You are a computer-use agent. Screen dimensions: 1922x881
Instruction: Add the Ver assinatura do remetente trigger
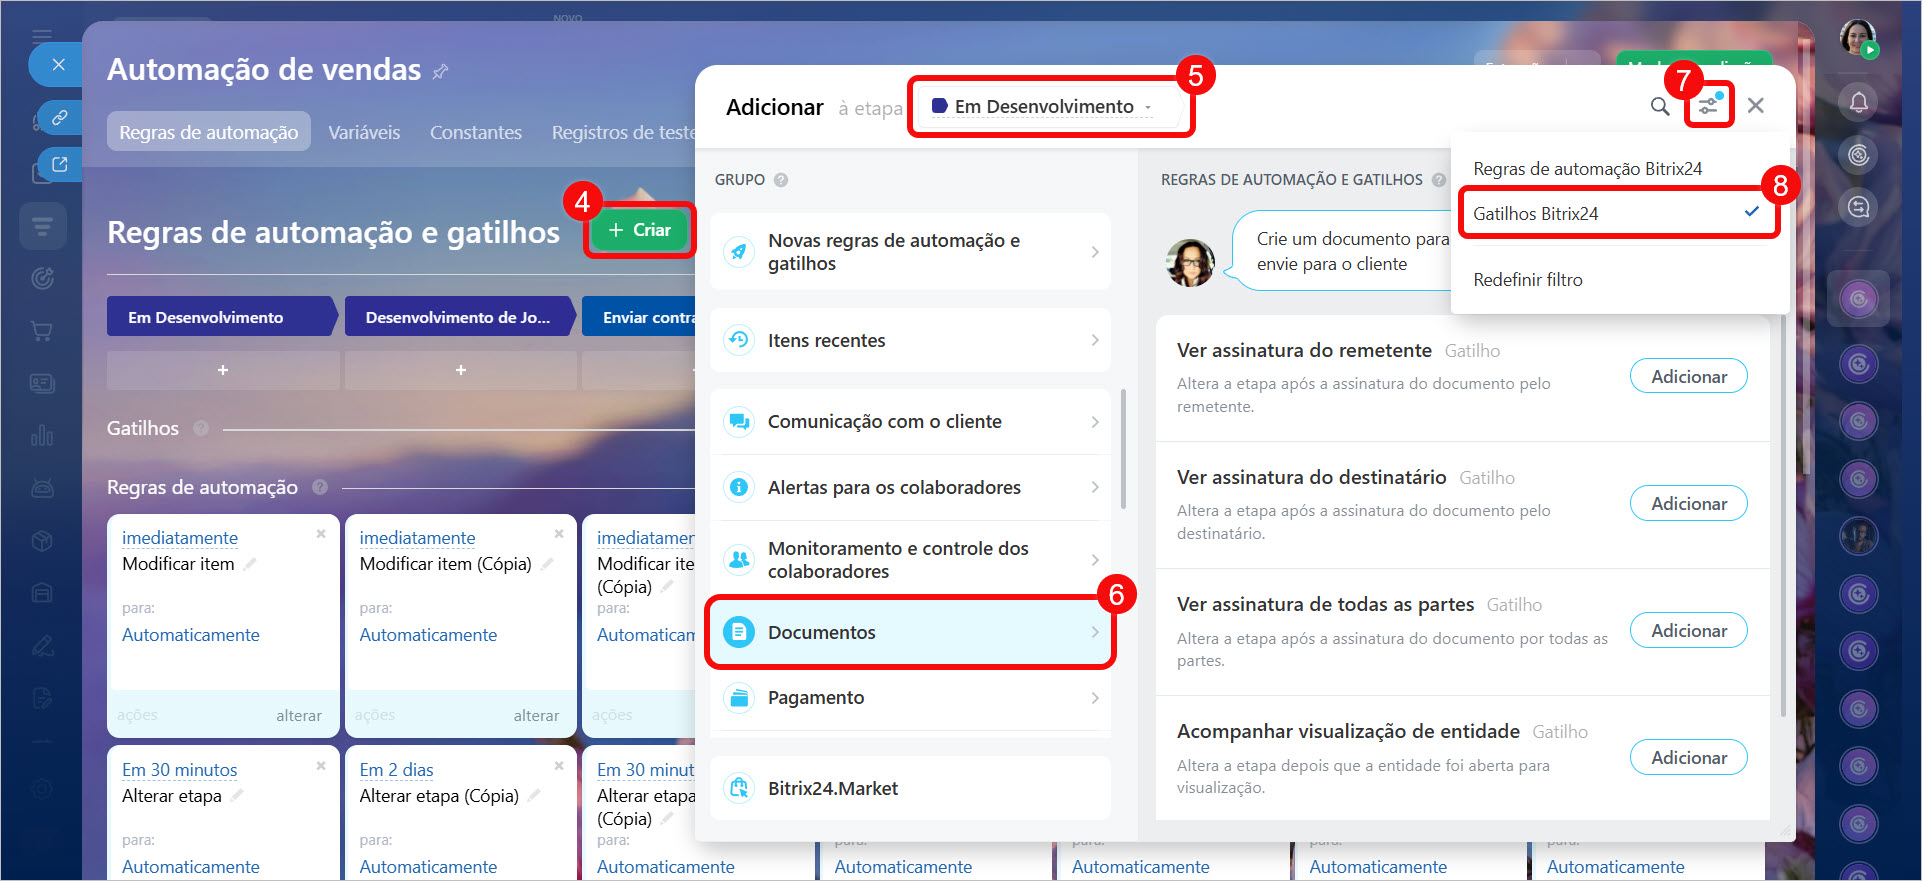1688,377
